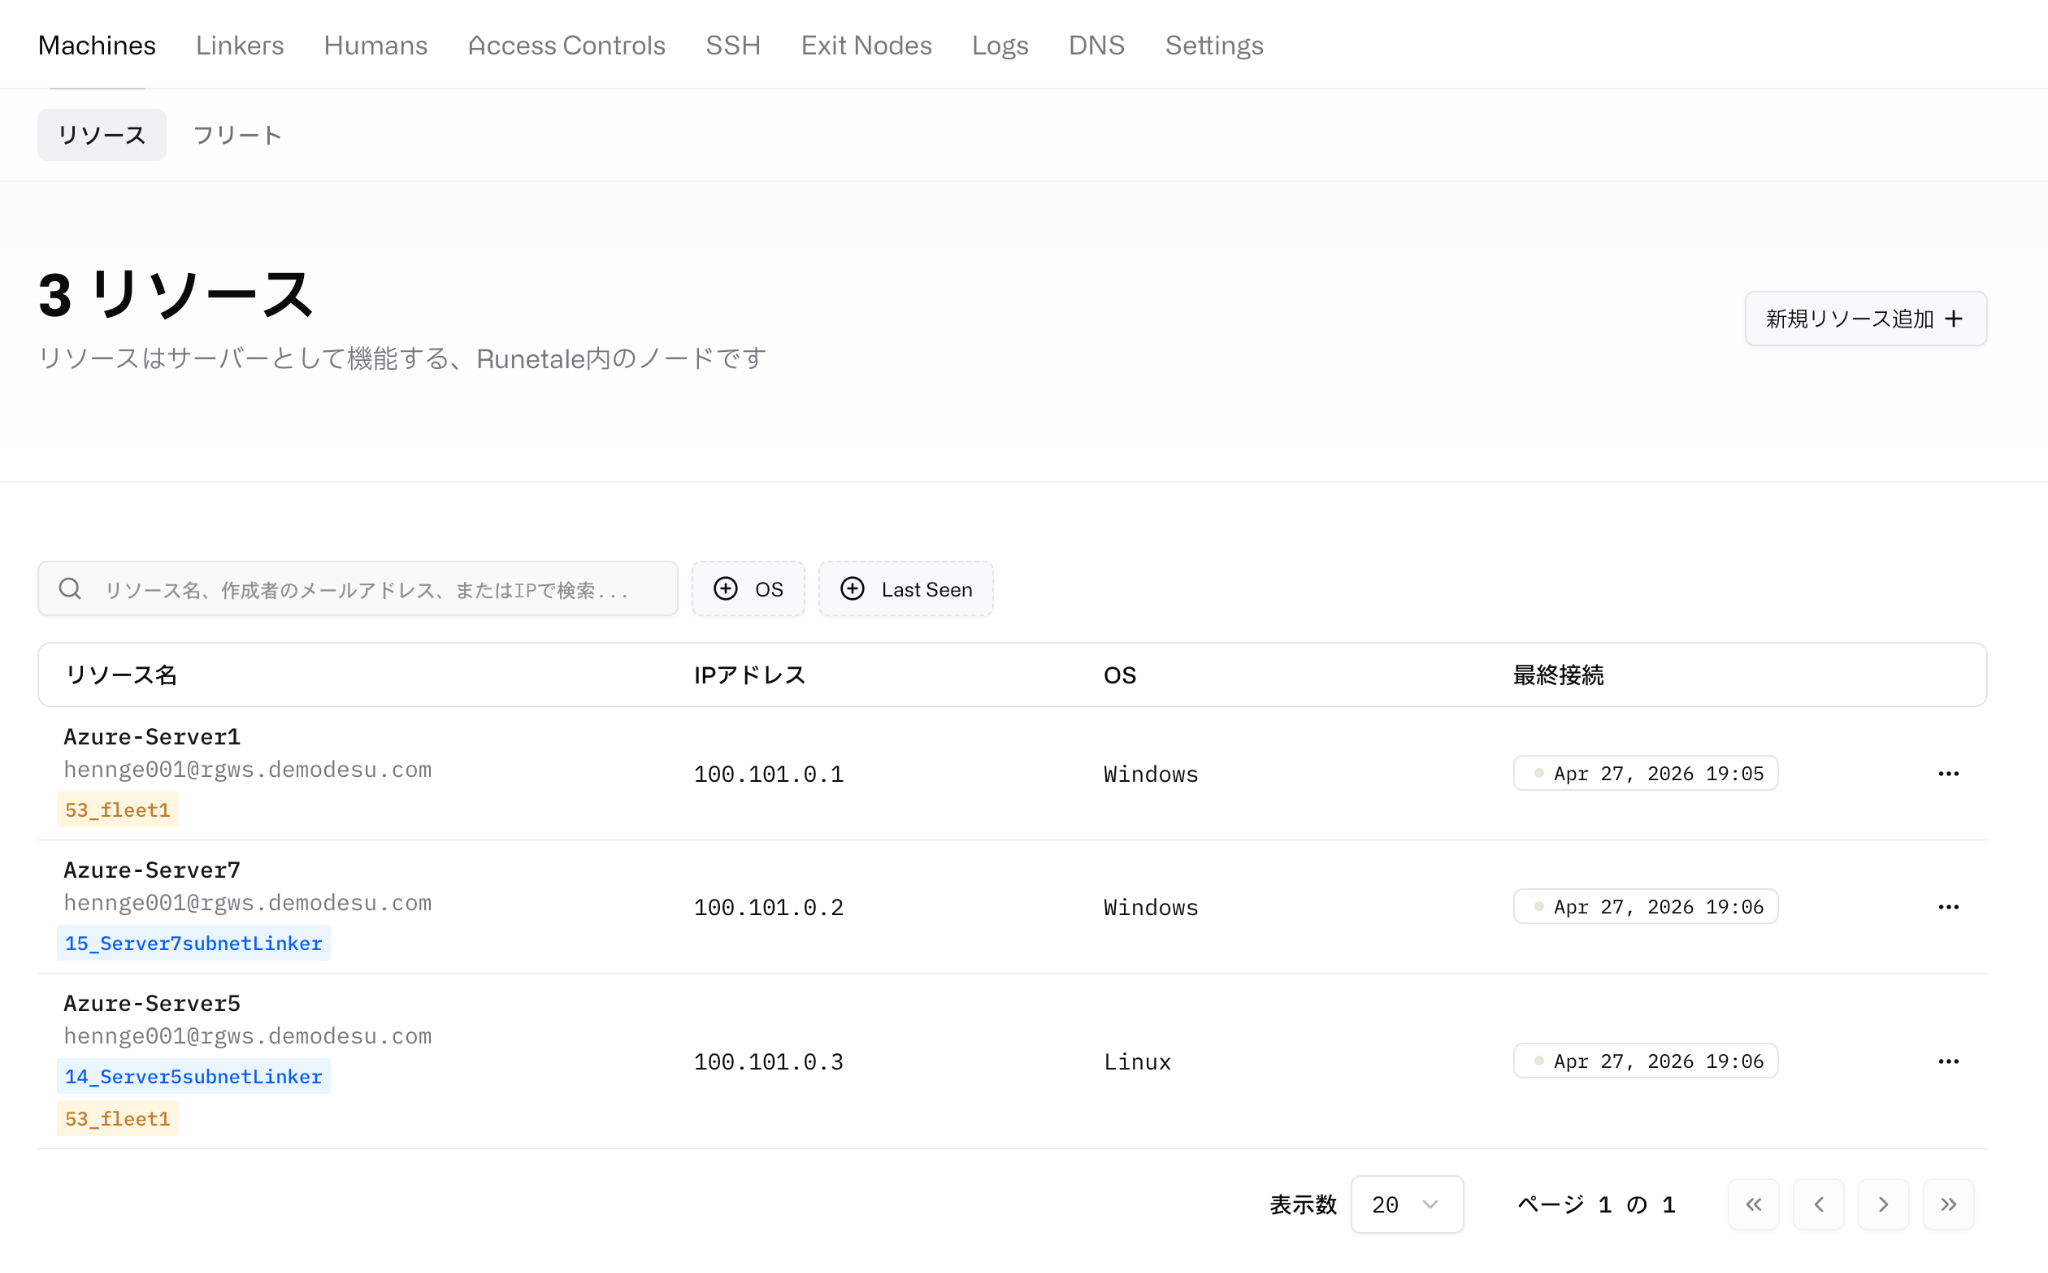The width and height of the screenshot is (2048, 1273).
Task: Click the OS column header
Action: point(1120,675)
